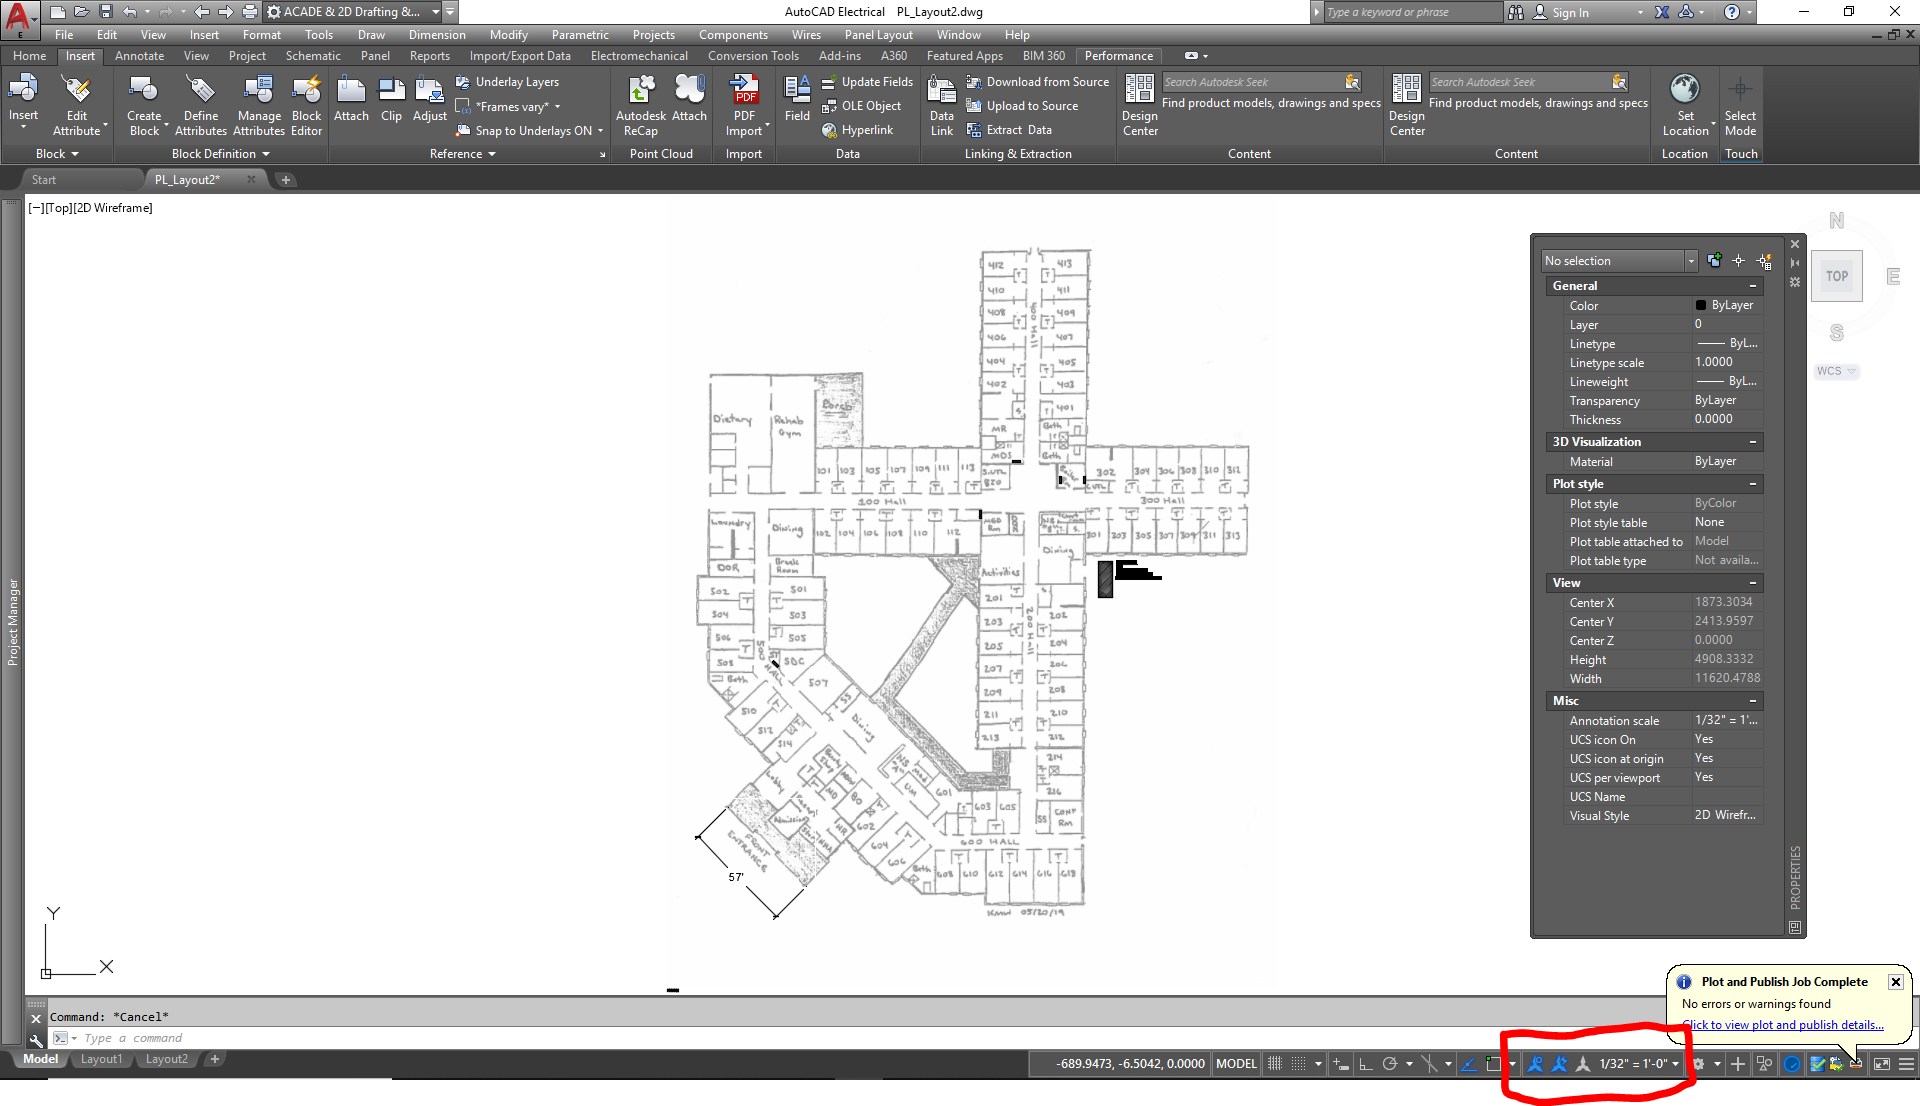Screen dimensions: 1920x1106
Task: Switch to the Layout1 tab
Action: (x=101, y=1059)
